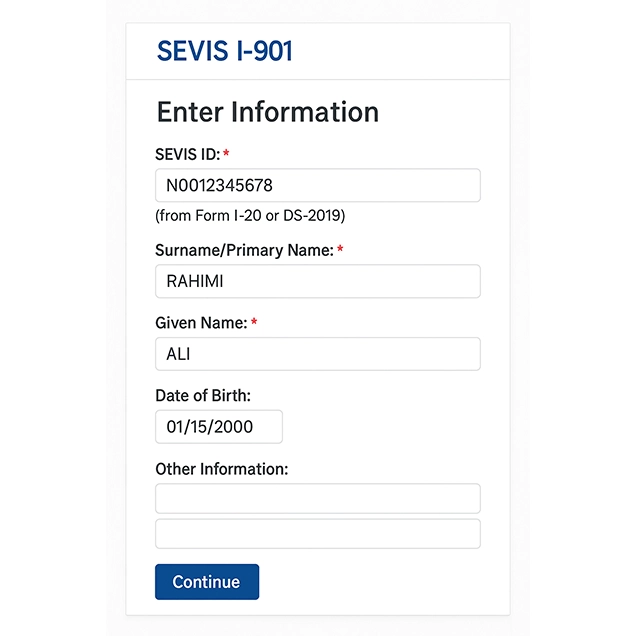Screen dimensions: 636x636
Task: Click the Form I-20 or DS-2019 hint text
Action: [250, 215]
